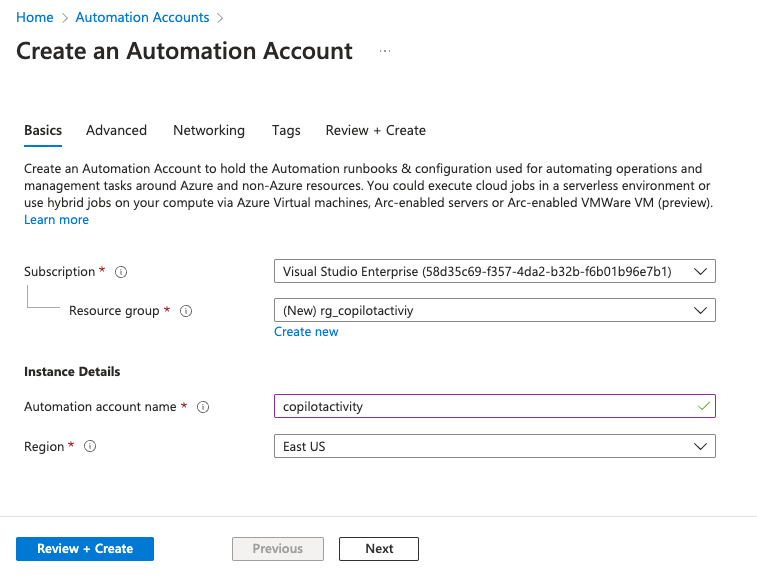
Task: Select the Basics tab
Action: [x=43, y=130]
